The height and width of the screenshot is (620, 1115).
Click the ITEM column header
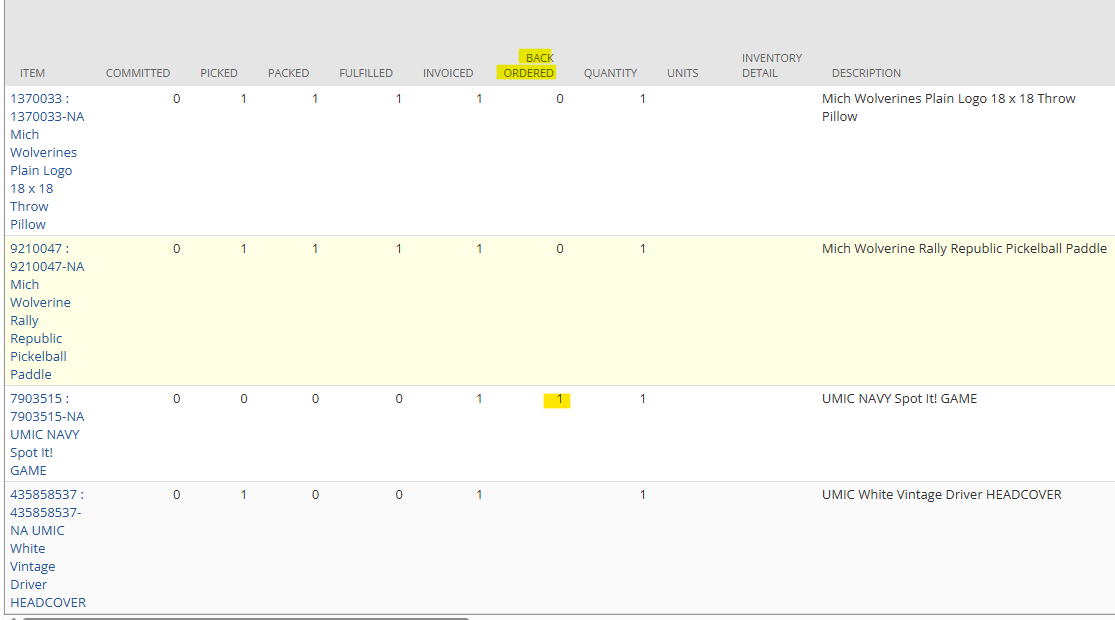pyautogui.click(x=32, y=73)
